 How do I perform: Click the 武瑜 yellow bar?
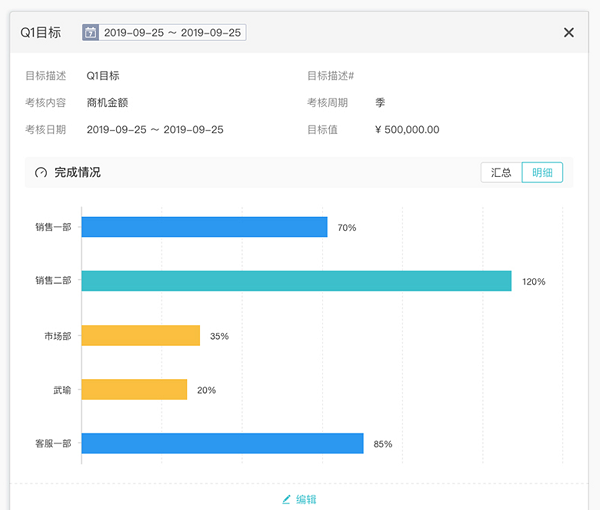134,389
